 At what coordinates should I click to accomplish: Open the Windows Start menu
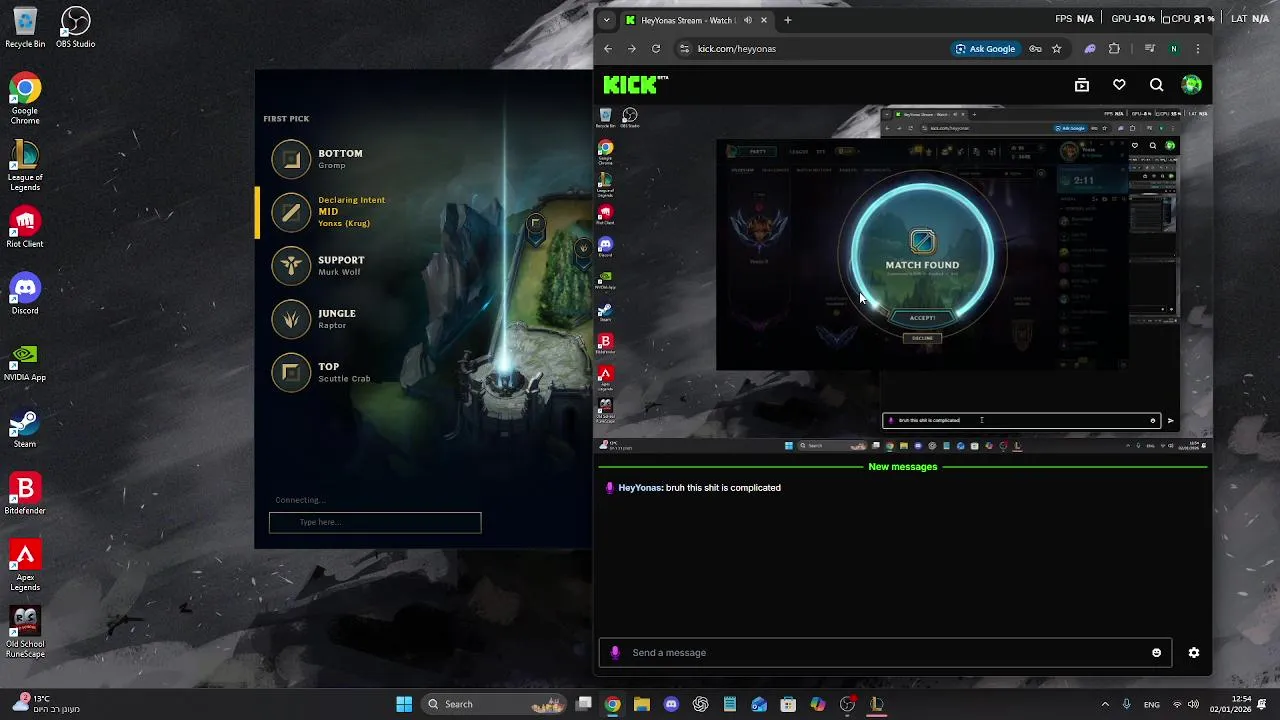(x=404, y=704)
